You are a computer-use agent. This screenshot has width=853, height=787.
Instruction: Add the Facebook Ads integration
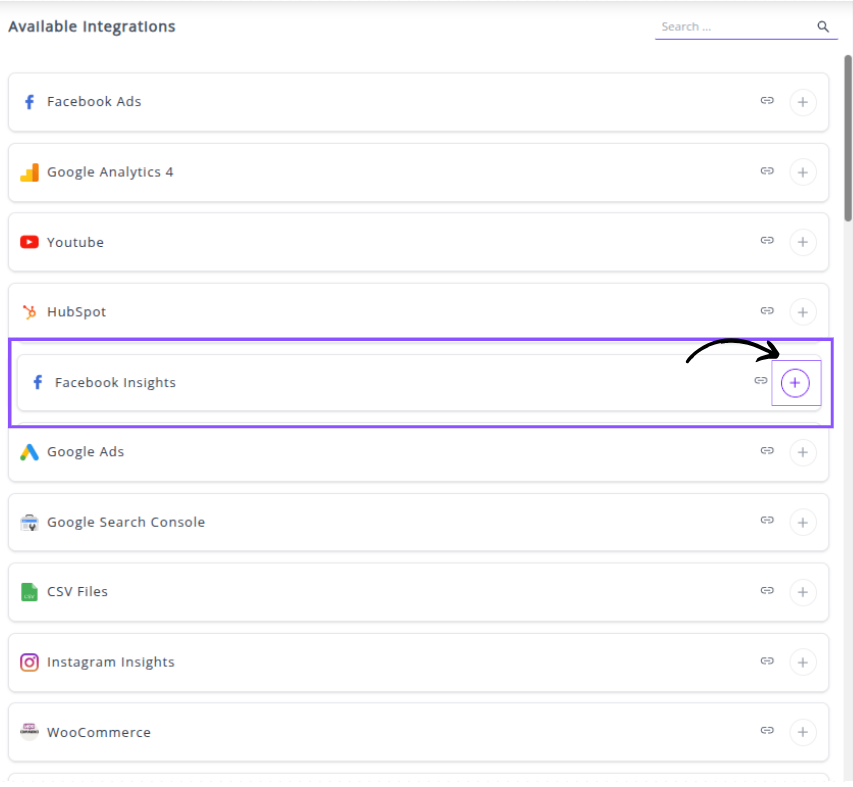click(802, 102)
